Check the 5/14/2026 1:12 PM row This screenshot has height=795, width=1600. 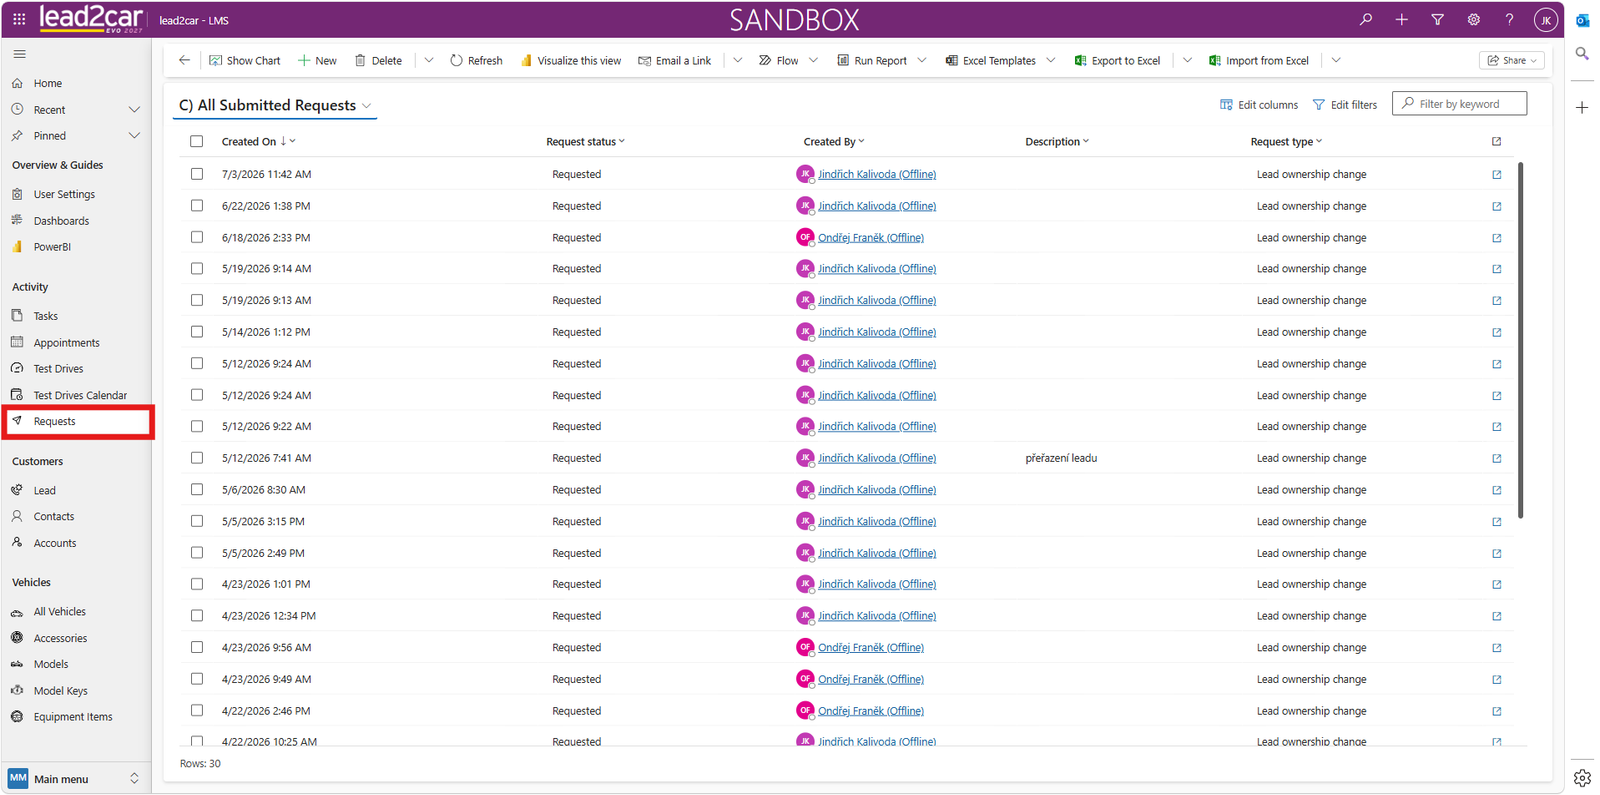197,332
